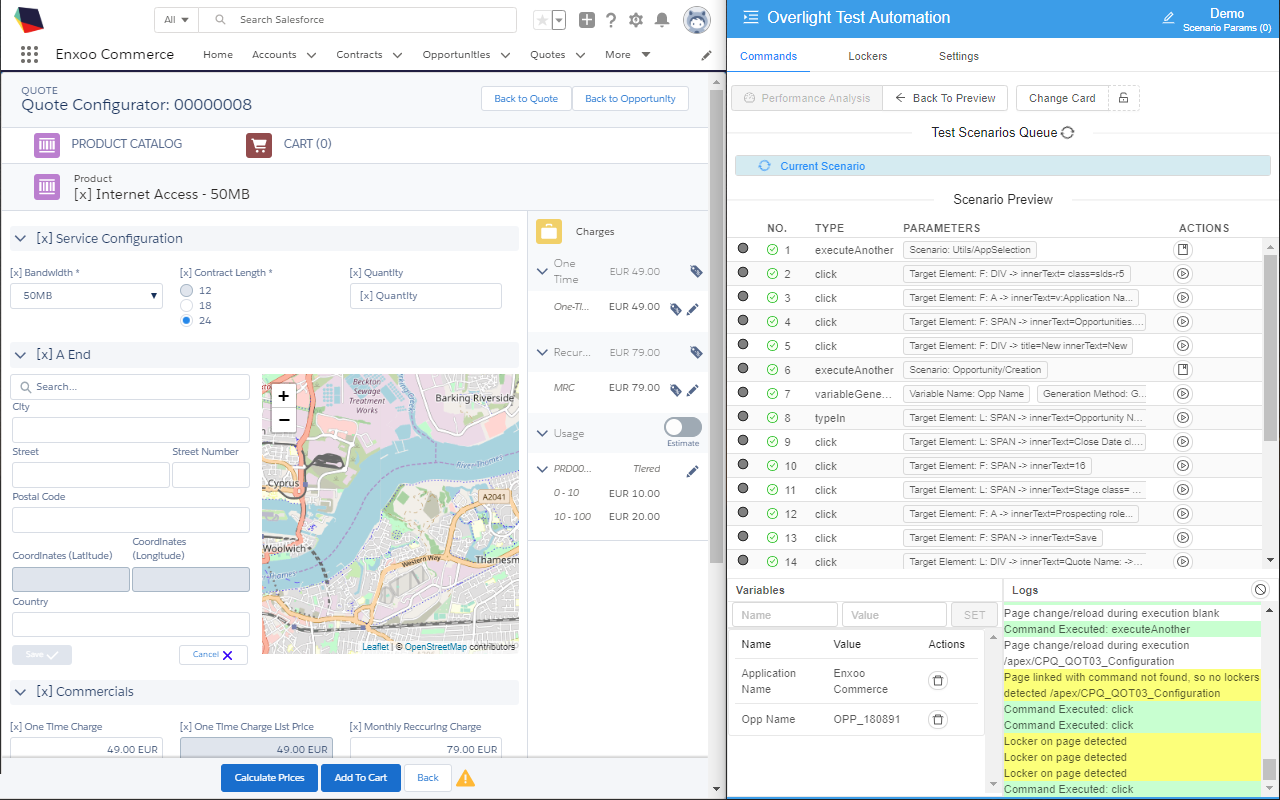The image size is (1280, 800).
Task: Click Back To Preview button
Action: pyautogui.click(x=945, y=98)
